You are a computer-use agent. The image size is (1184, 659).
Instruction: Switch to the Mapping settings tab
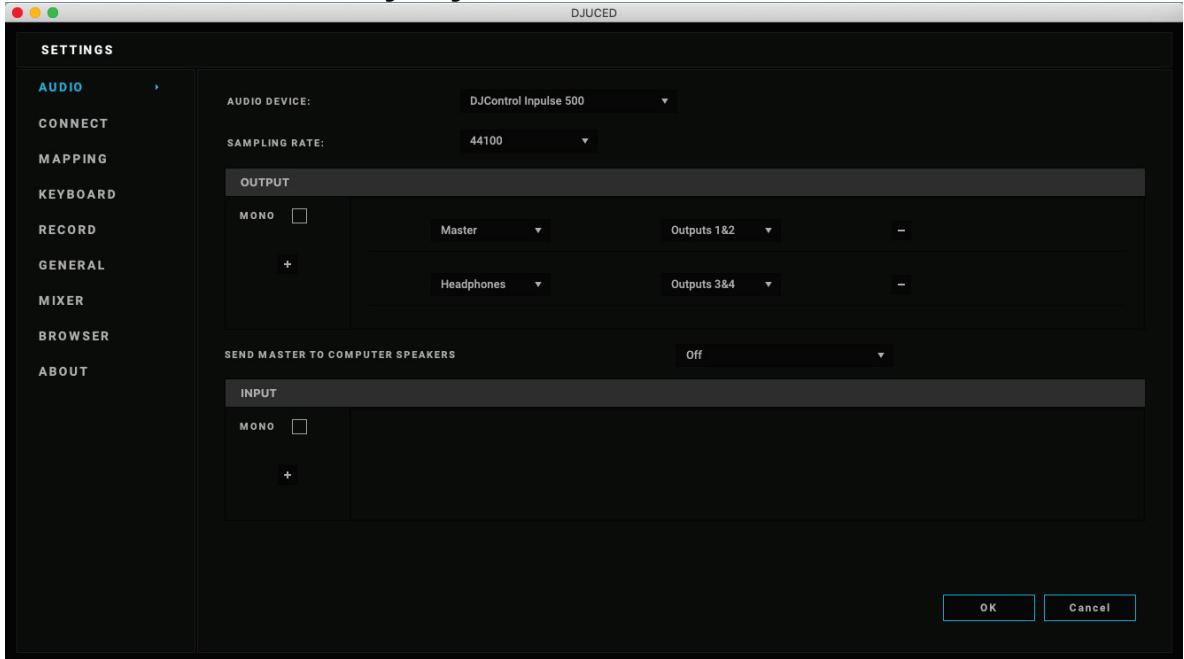(72, 159)
